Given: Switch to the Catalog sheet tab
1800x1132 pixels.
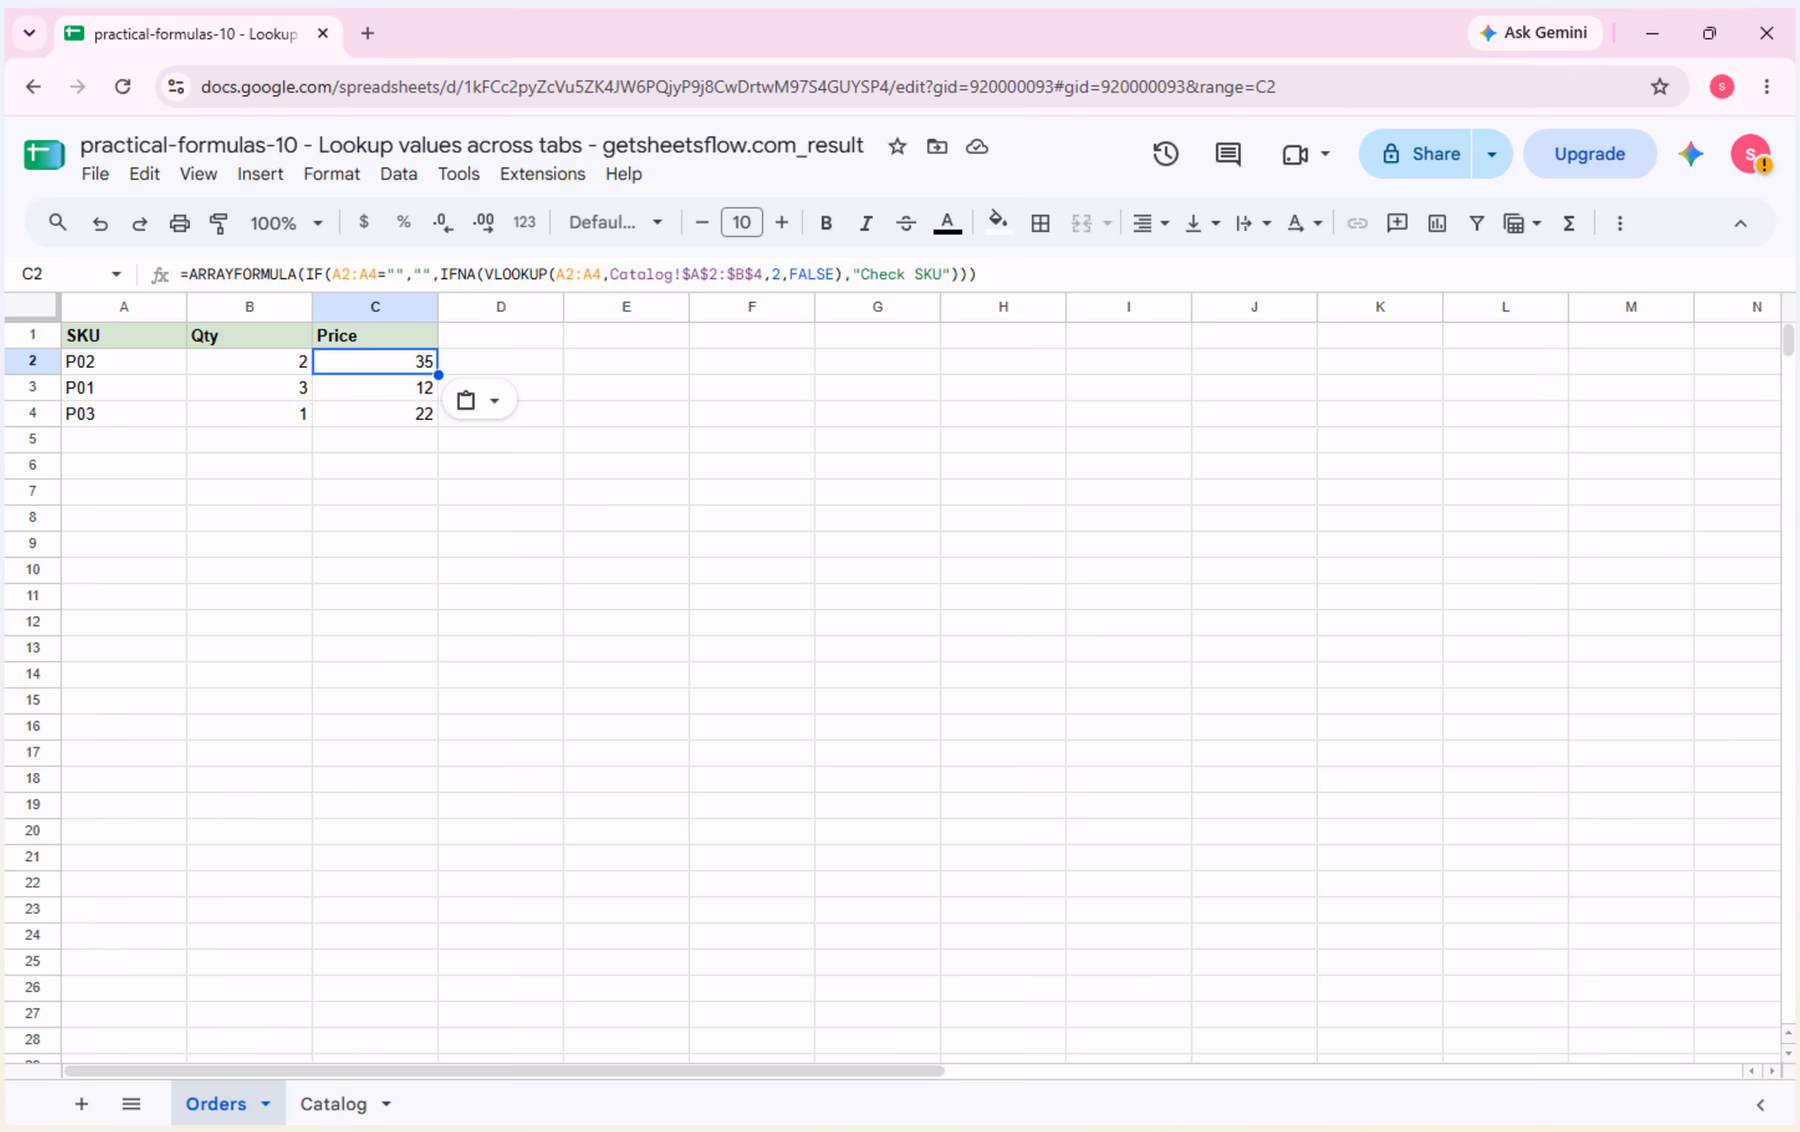Looking at the screenshot, I should coord(333,1104).
